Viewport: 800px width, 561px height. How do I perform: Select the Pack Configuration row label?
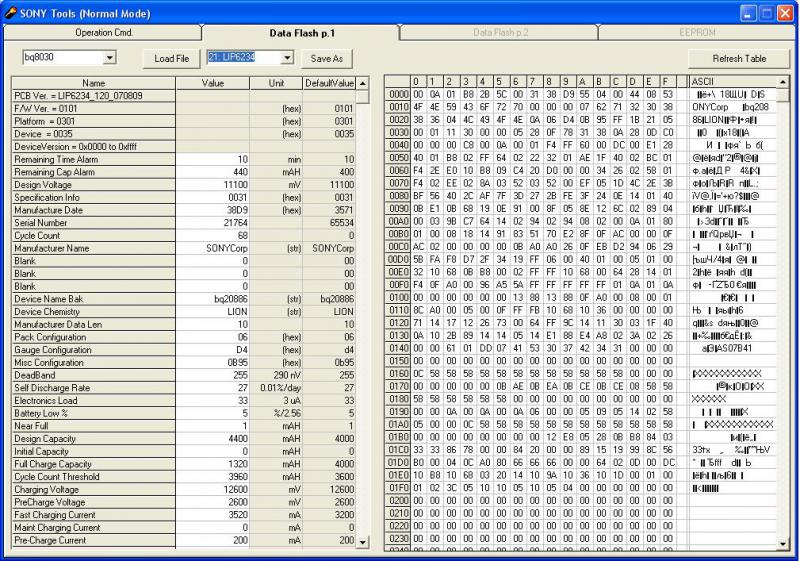[x=93, y=337]
